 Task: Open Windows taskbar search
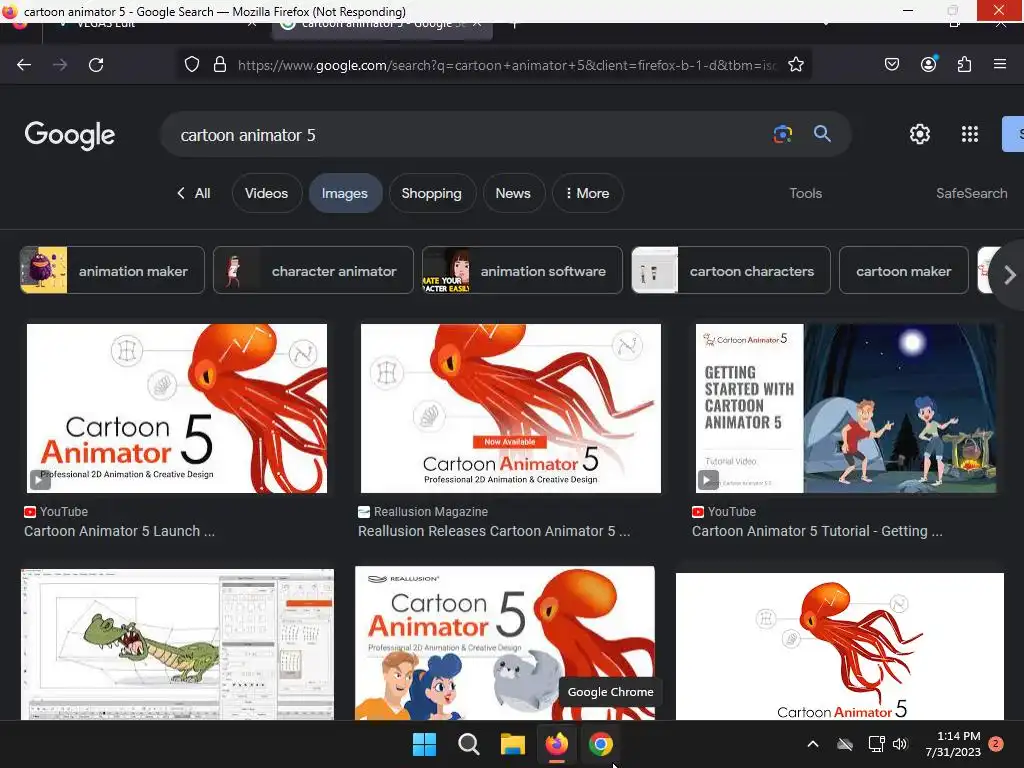(468, 744)
